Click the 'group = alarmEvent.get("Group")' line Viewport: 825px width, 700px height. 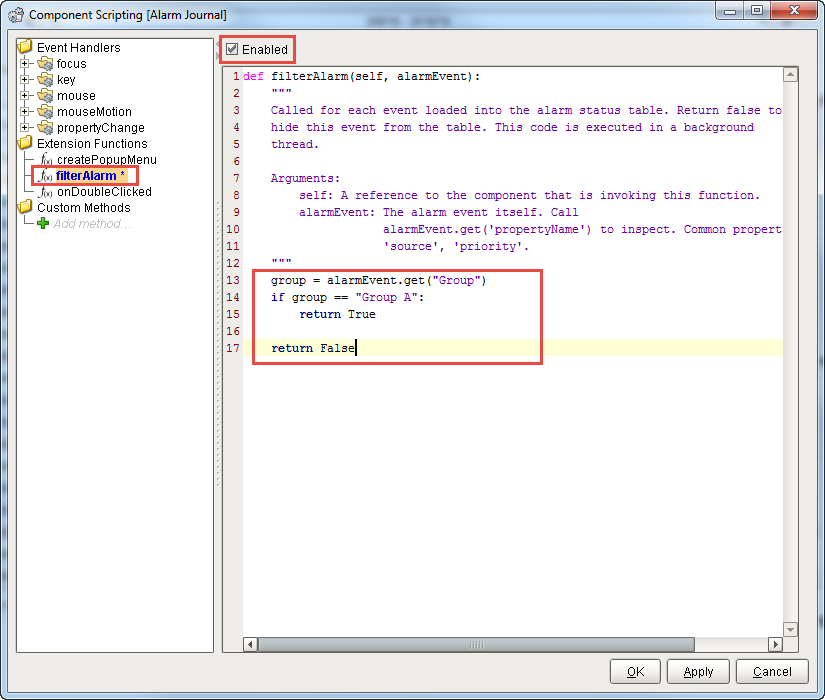pos(378,281)
